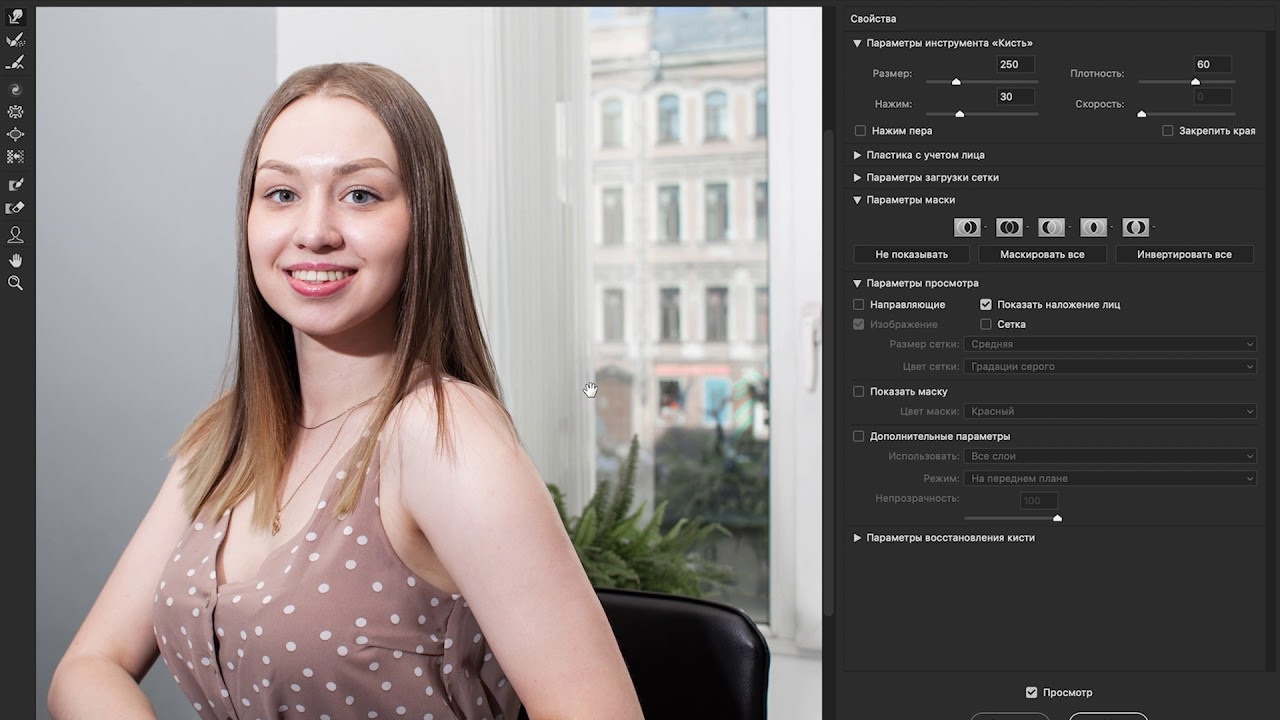Select the Bloat tool

click(15, 134)
